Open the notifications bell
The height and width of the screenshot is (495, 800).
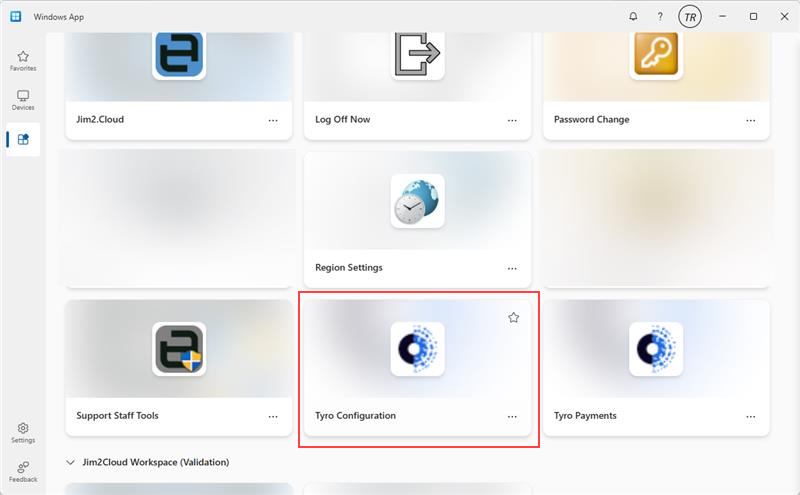tap(633, 16)
